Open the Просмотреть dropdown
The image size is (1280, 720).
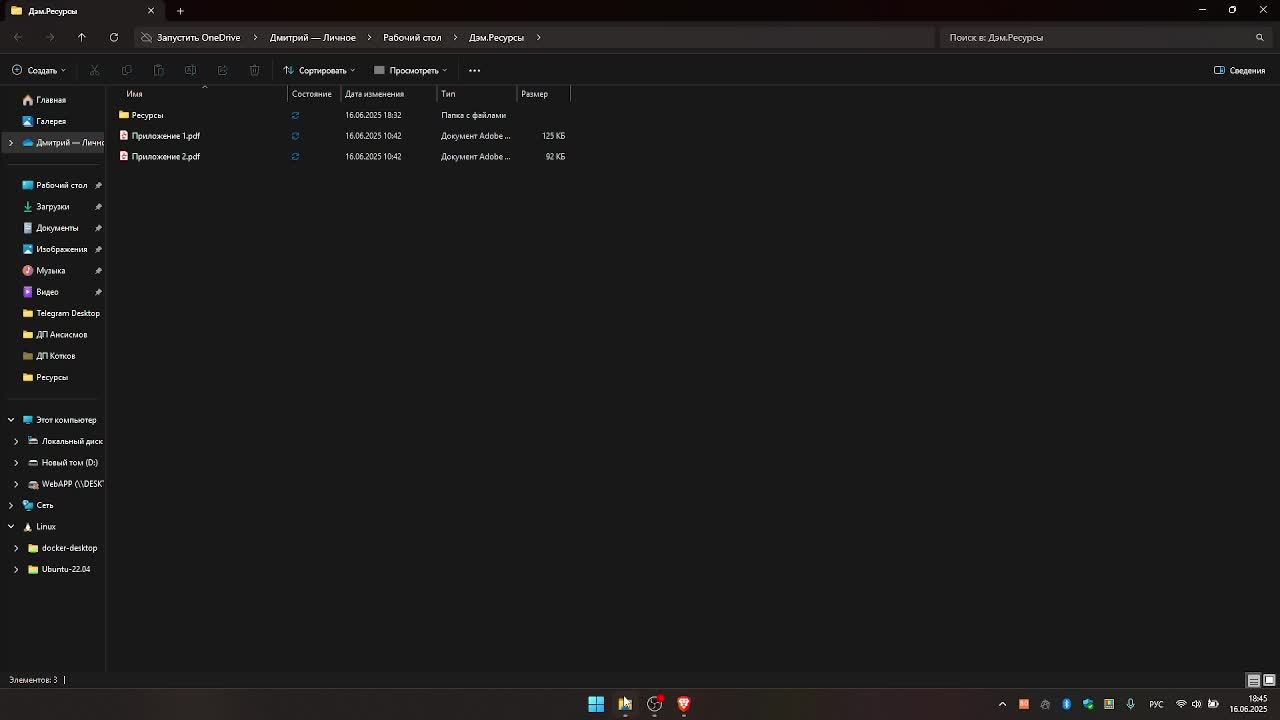(x=410, y=70)
